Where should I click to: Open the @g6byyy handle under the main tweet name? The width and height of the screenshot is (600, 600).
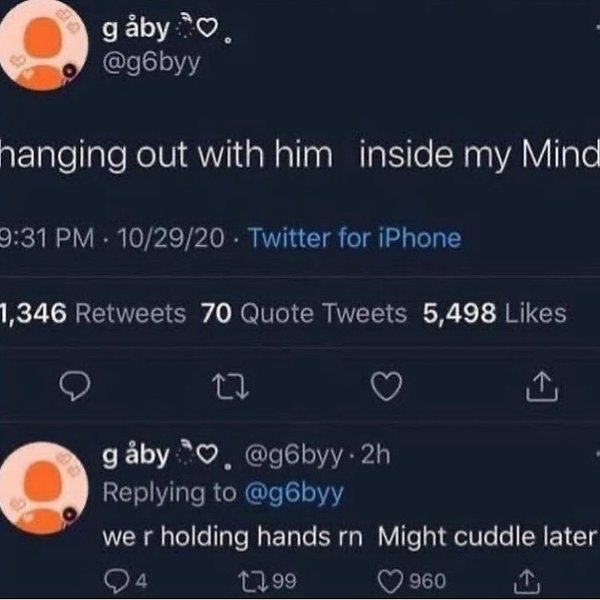click(x=151, y=63)
